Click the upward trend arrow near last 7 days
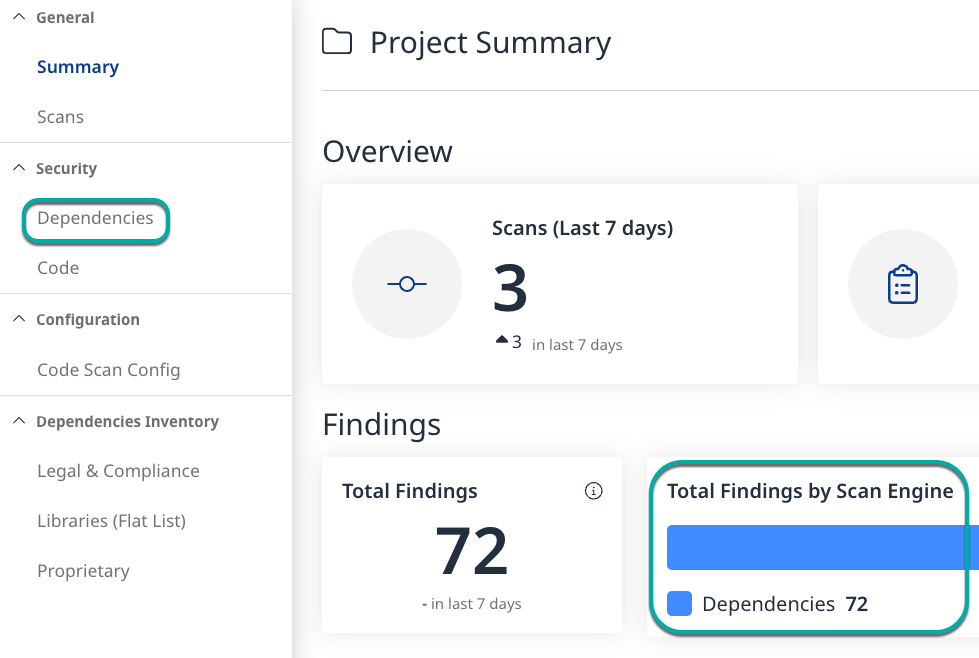 (x=500, y=340)
